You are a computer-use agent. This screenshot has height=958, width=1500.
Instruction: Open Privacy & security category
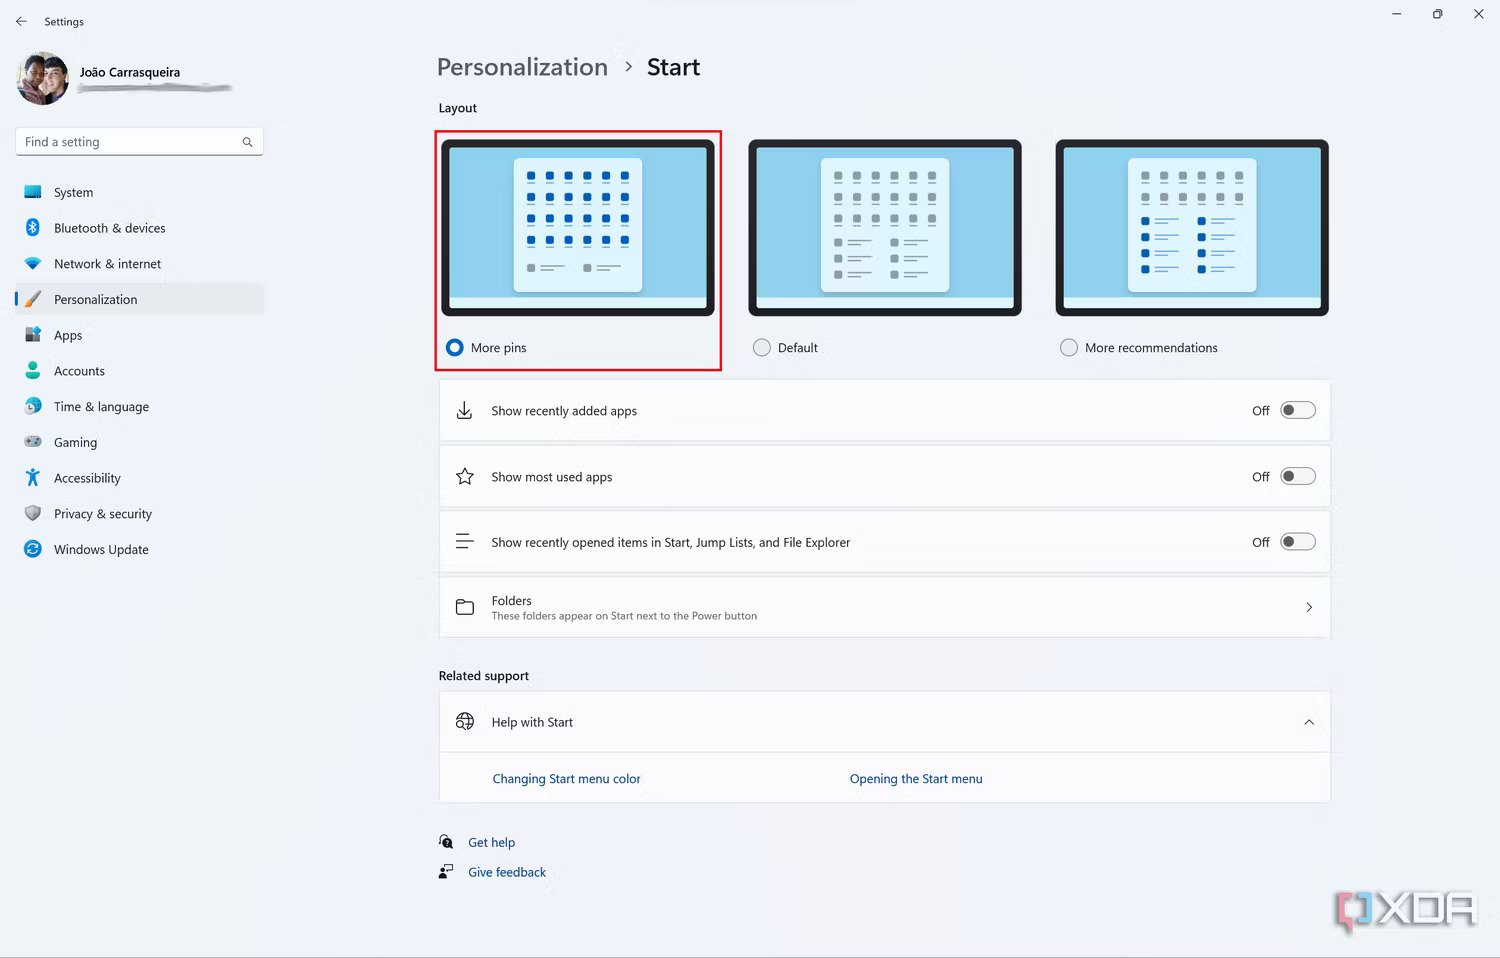tap(140, 513)
